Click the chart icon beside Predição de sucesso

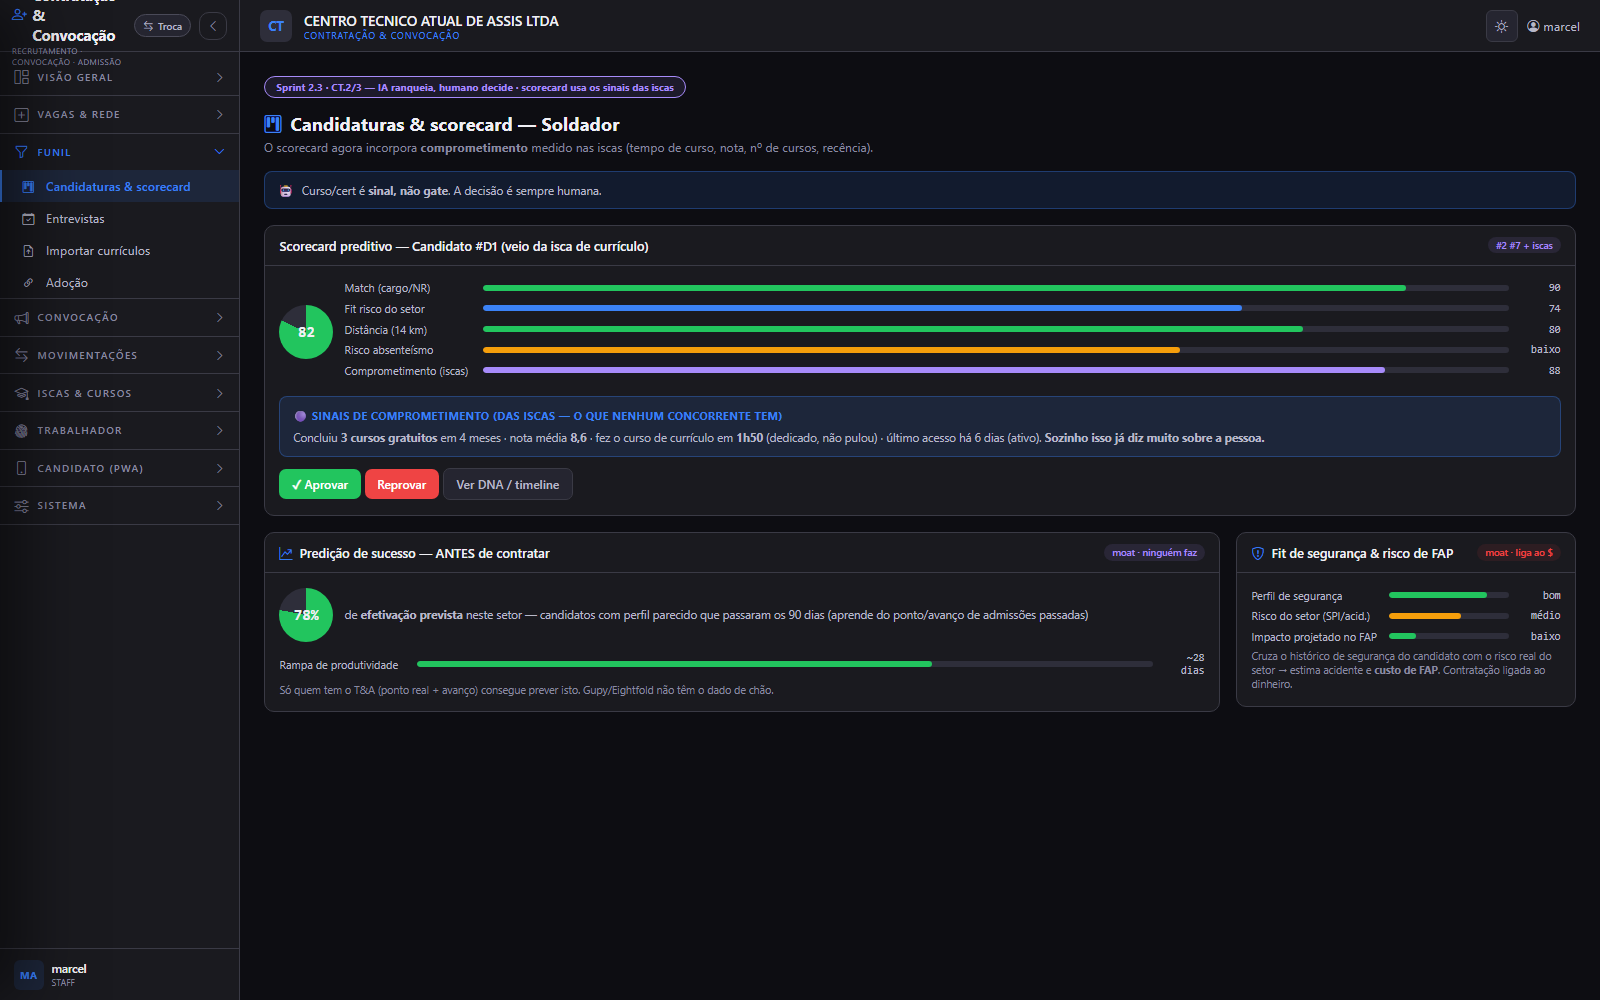point(286,553)
